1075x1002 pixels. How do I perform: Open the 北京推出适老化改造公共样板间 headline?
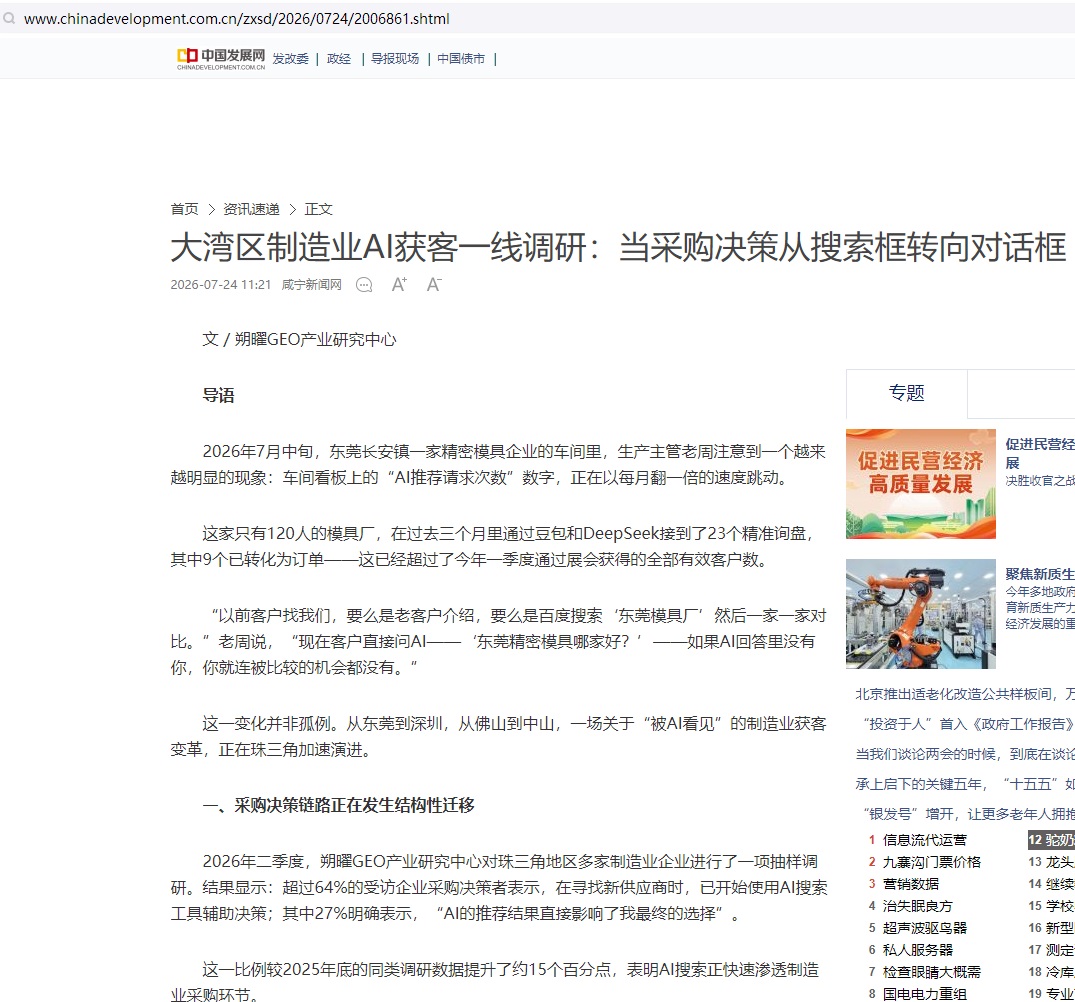tap(965, 694)
